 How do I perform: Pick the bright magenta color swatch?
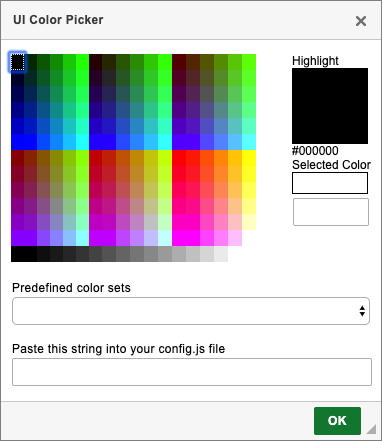click(179, 238)
